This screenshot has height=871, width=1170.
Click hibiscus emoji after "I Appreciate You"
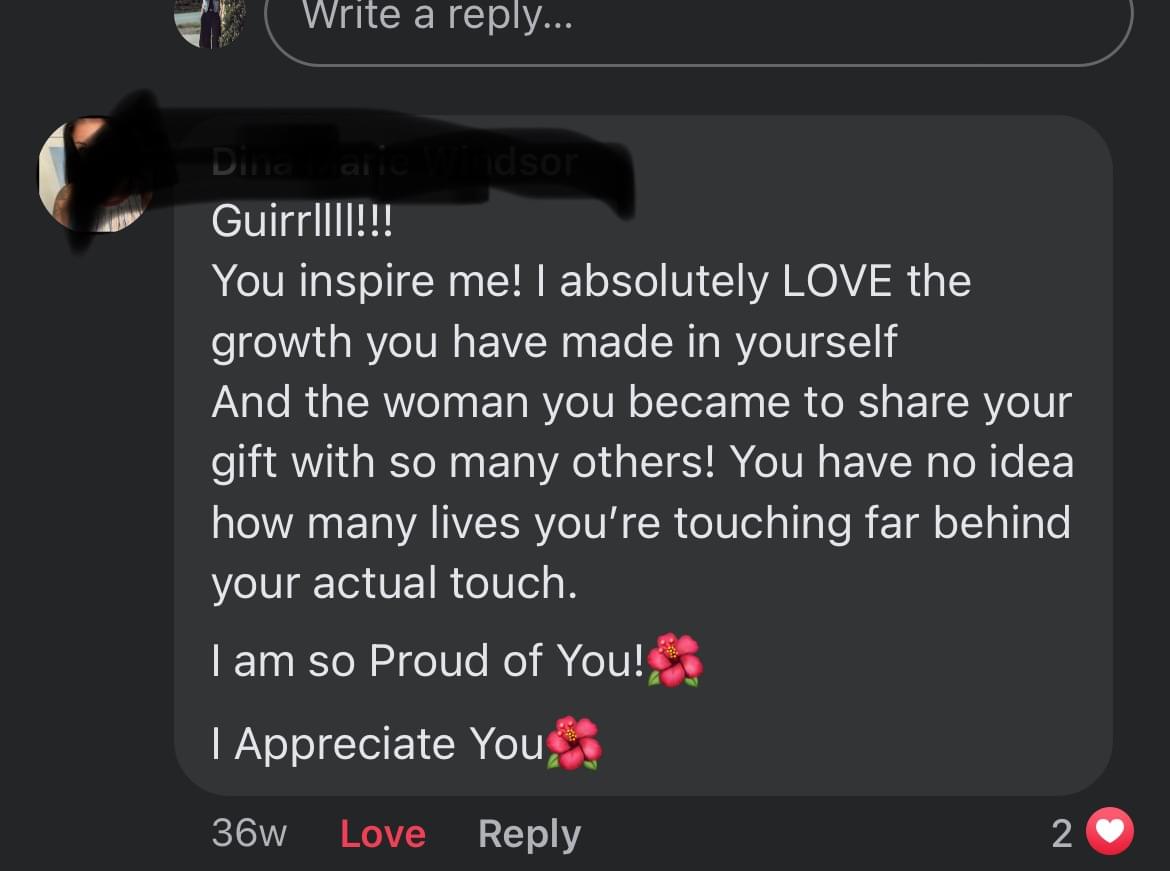point(573,743)
